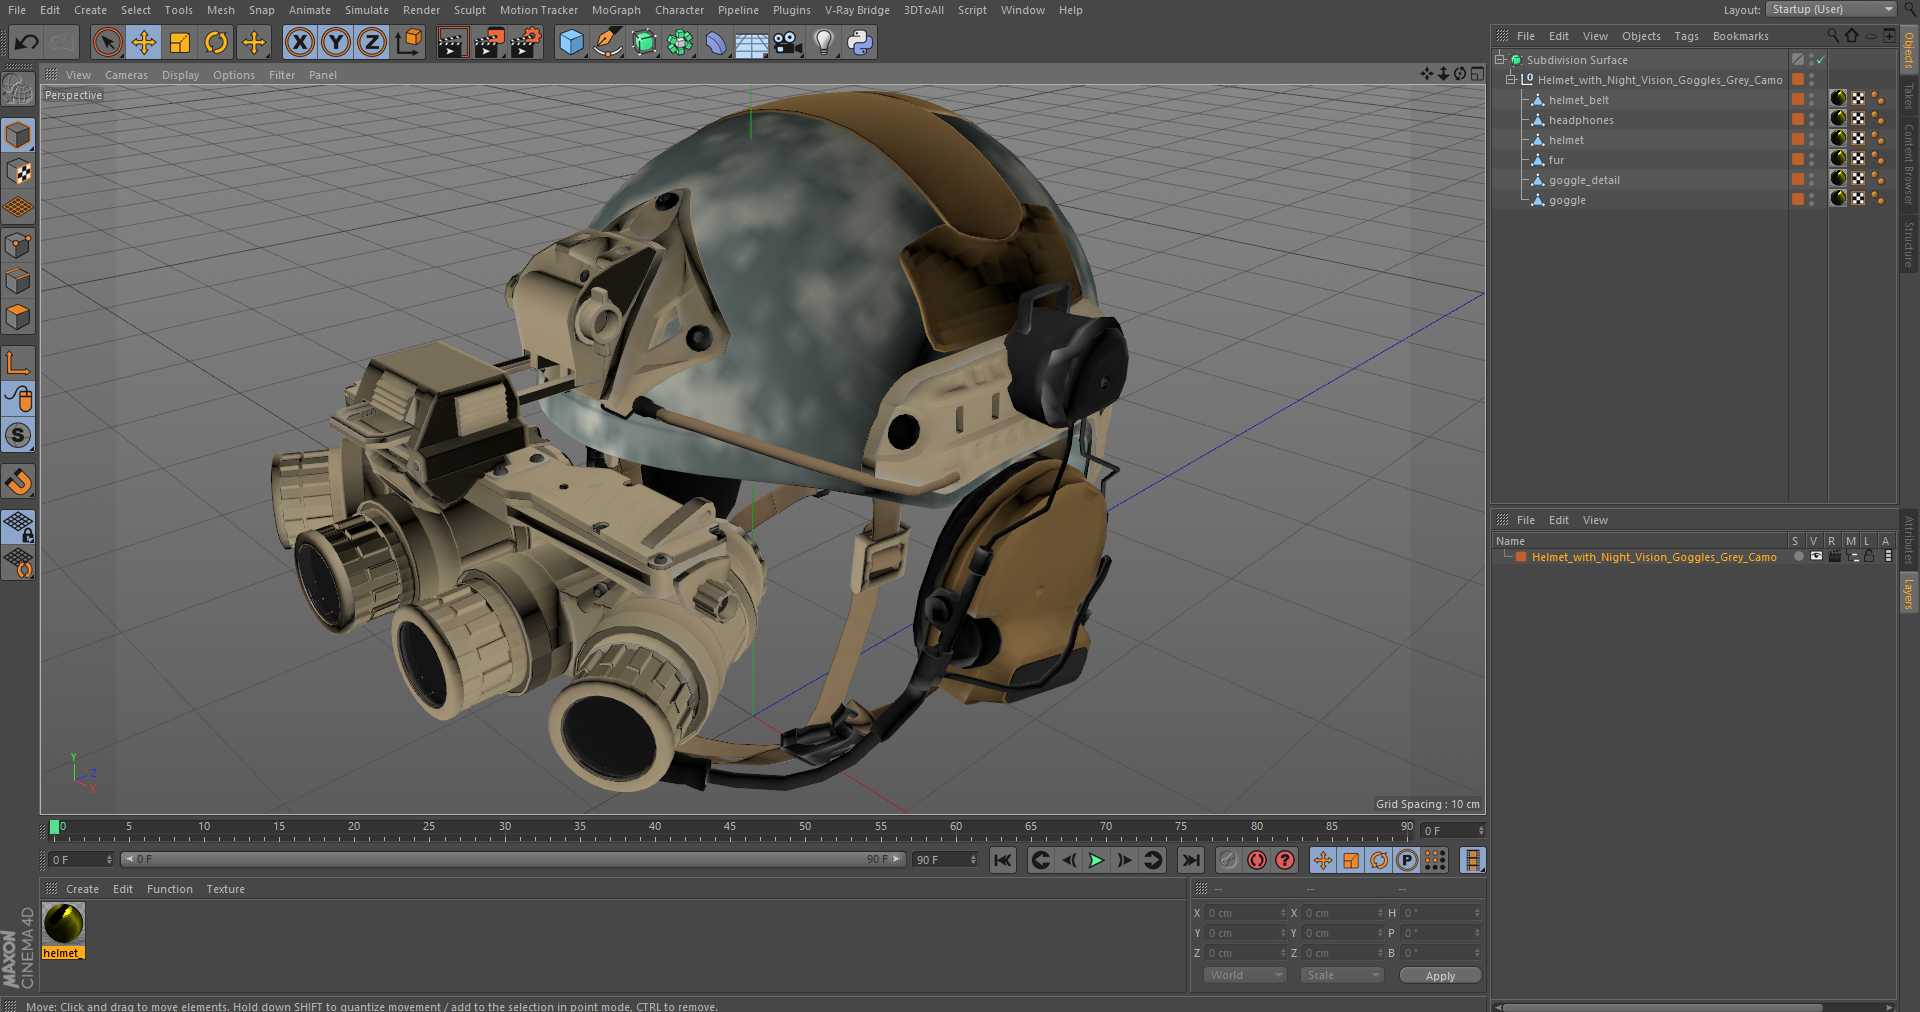Open the World coordinate dropdown
The width and height of the screenshot is (1920, 1012).
click(x=1244, y=975)
